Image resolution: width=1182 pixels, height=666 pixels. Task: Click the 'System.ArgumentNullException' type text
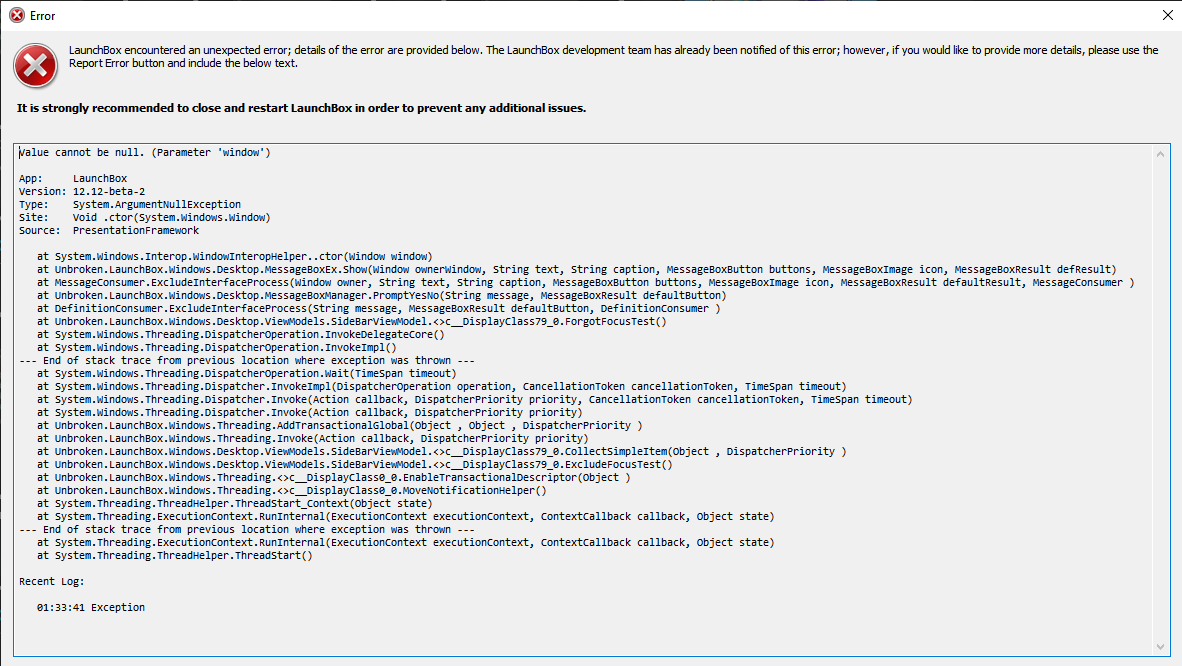pos(157,204)
